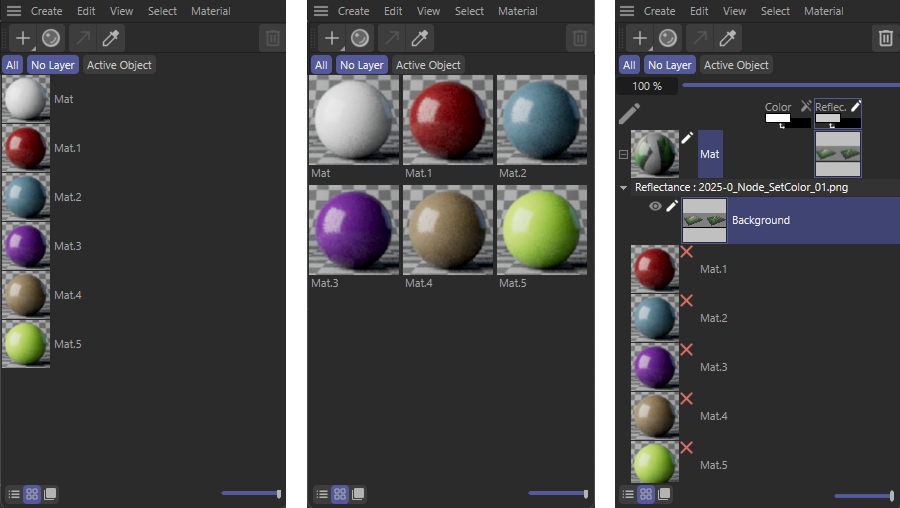Screen dimensions: 900x508
Task: Select eyedropper tool in right panel toolbar
Action: click(727, 38)
